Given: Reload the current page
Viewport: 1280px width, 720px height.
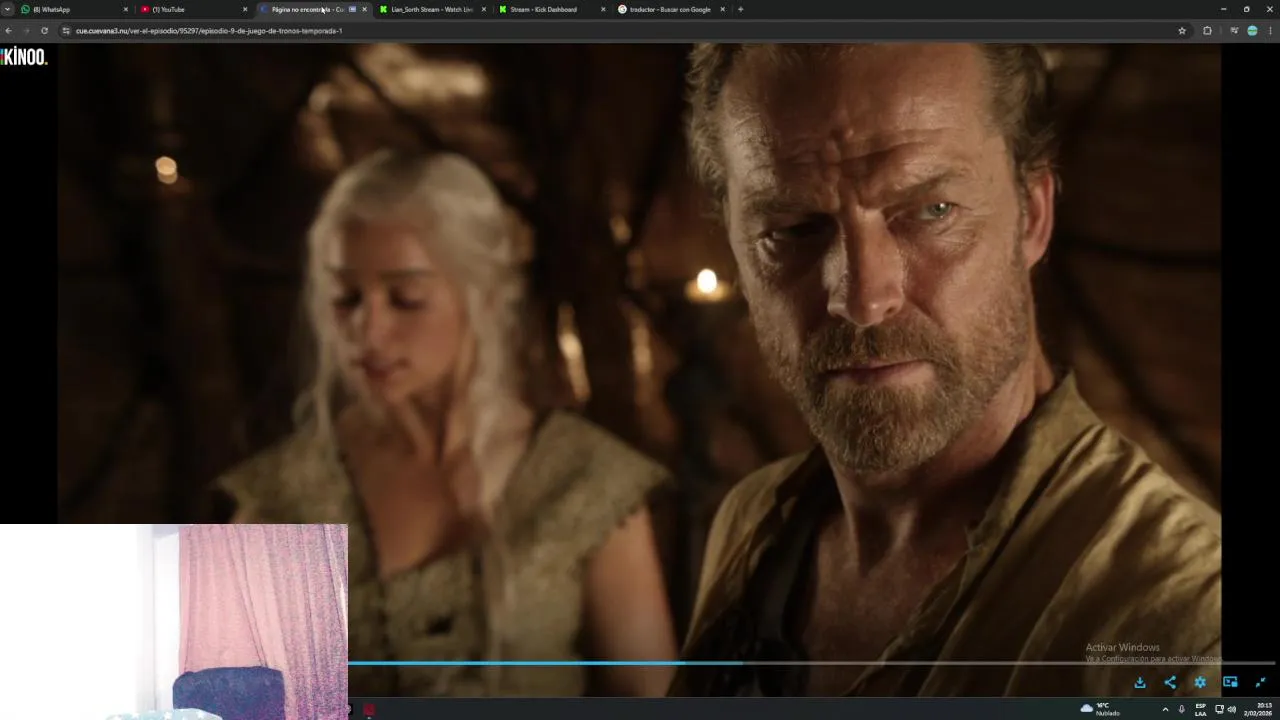Looking at the screenshot, I should point(44,30).
